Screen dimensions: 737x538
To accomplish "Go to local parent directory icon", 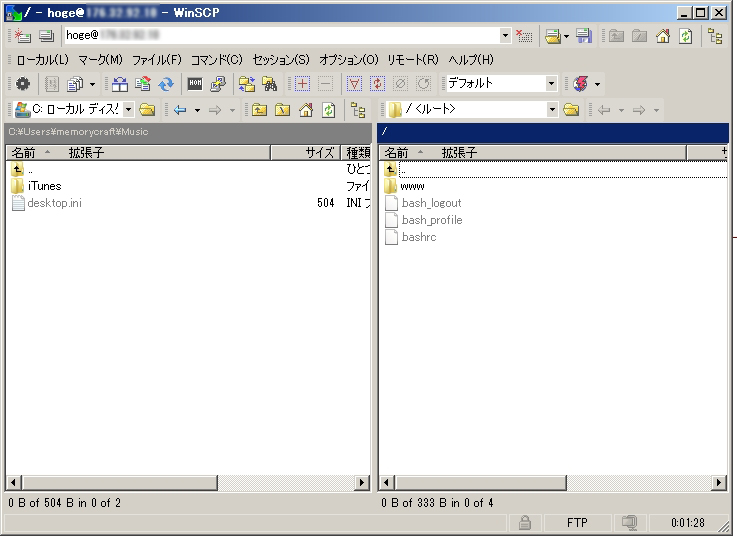I will [259, 110].
